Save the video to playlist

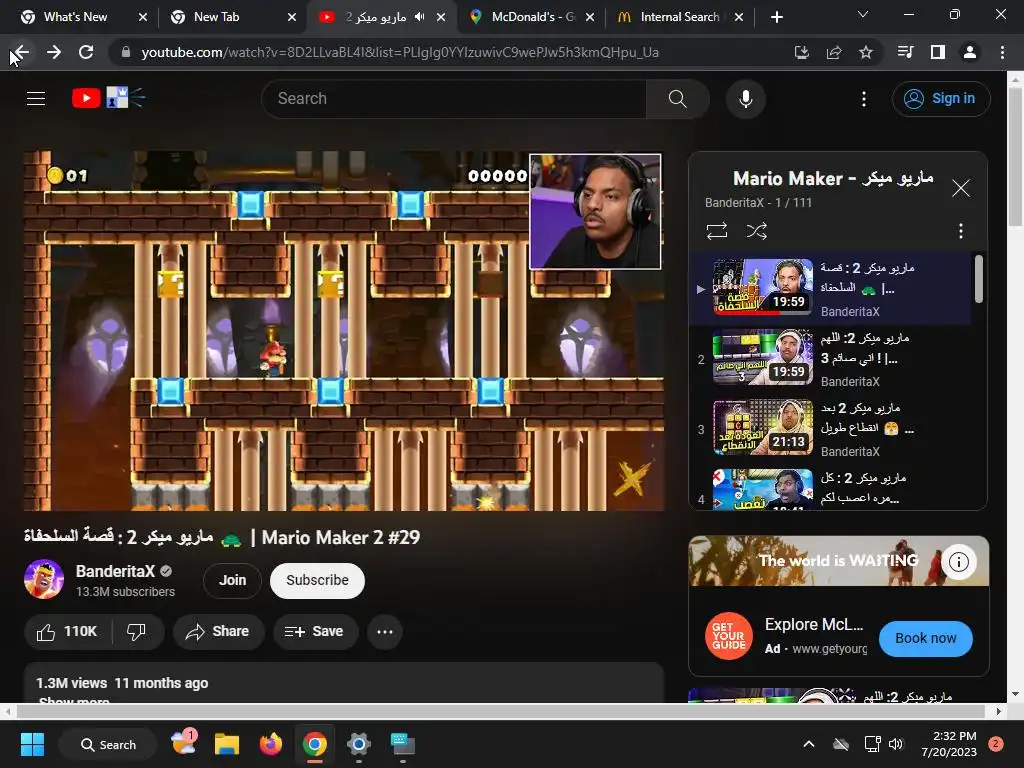pos(315,632)
